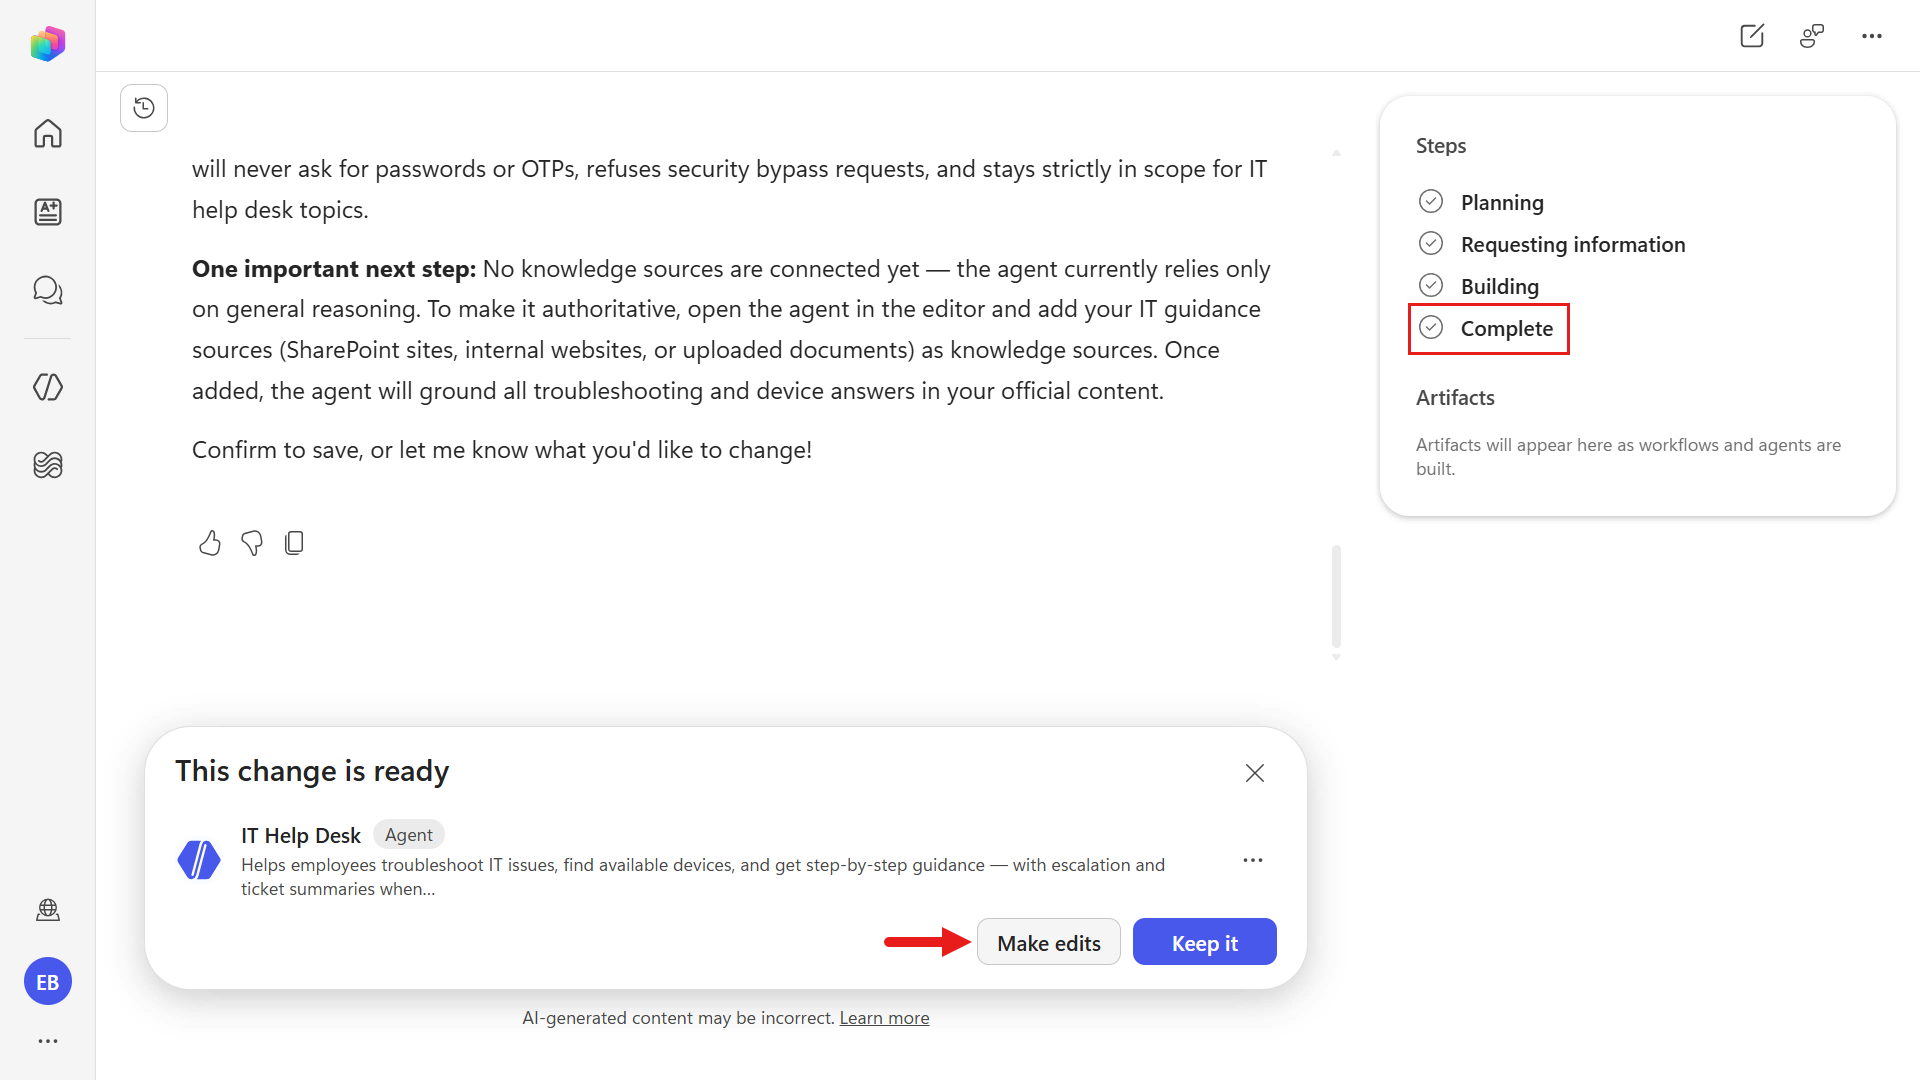Image resolution: width=1920 pixels, height=1080 pixels.
Task: Open the agents slash icon in sidebar
Action: coord(48,387)
